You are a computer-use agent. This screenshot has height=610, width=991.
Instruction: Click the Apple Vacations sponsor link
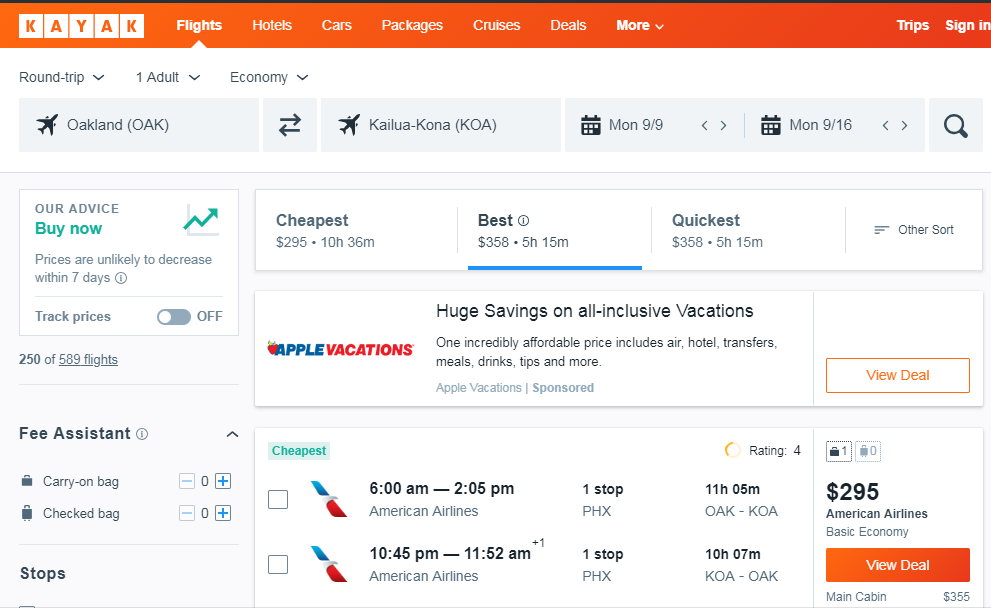(x=478, y=388)
